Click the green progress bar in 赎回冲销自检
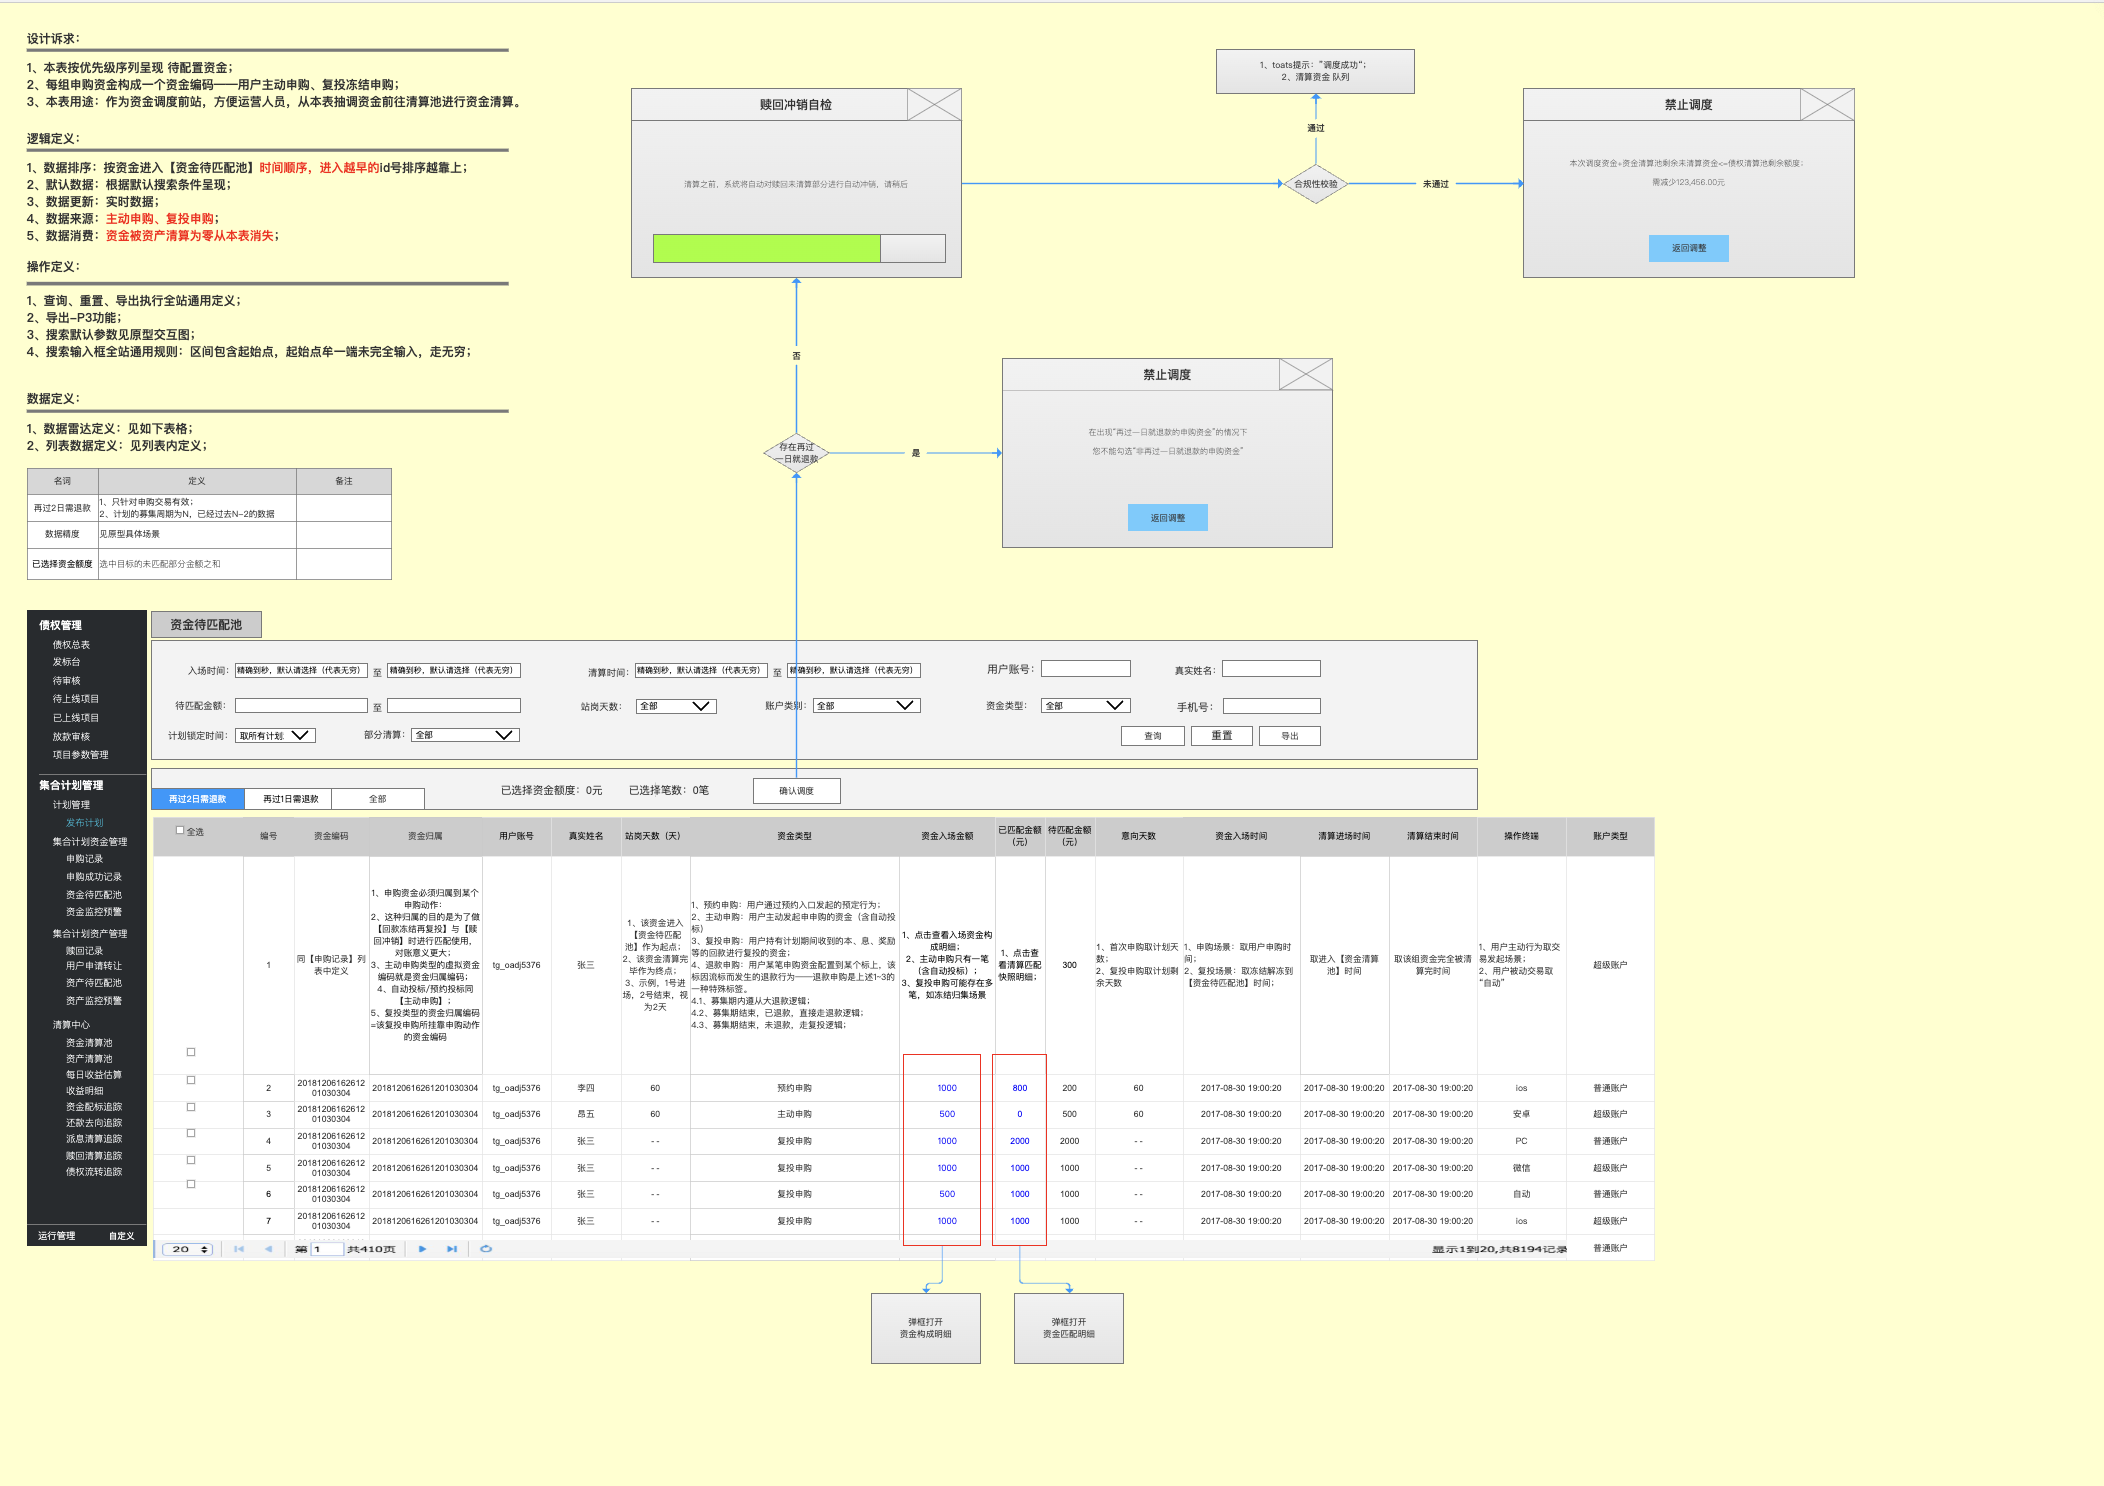The image size is (2104, 1486). (x=767, y=248)
